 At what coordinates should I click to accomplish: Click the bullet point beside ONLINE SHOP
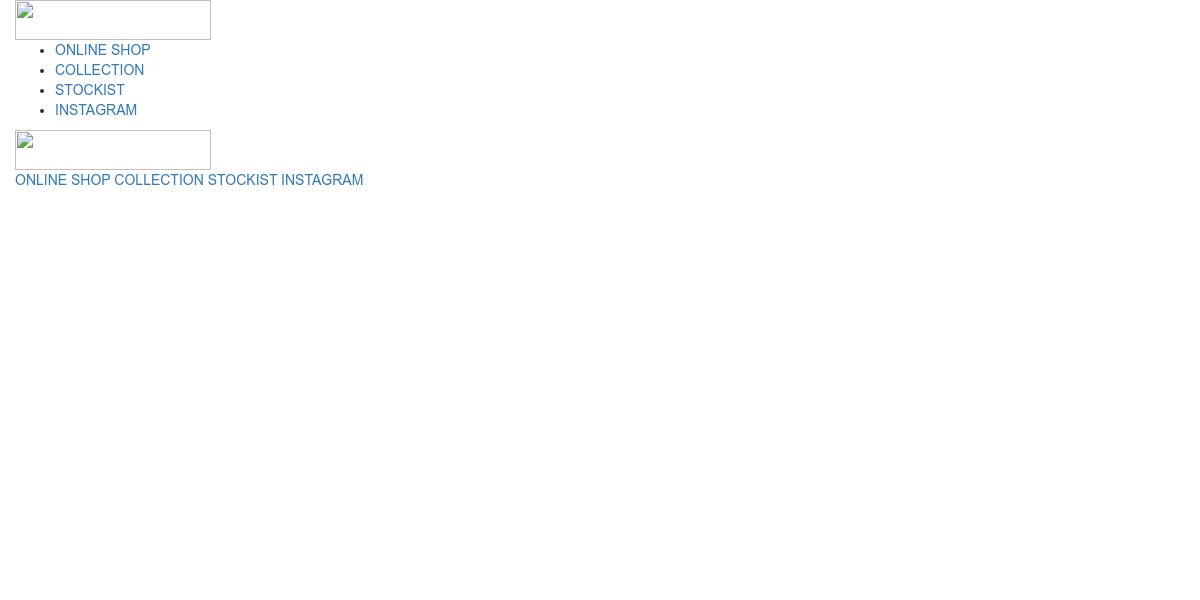(x=42, y=51)
